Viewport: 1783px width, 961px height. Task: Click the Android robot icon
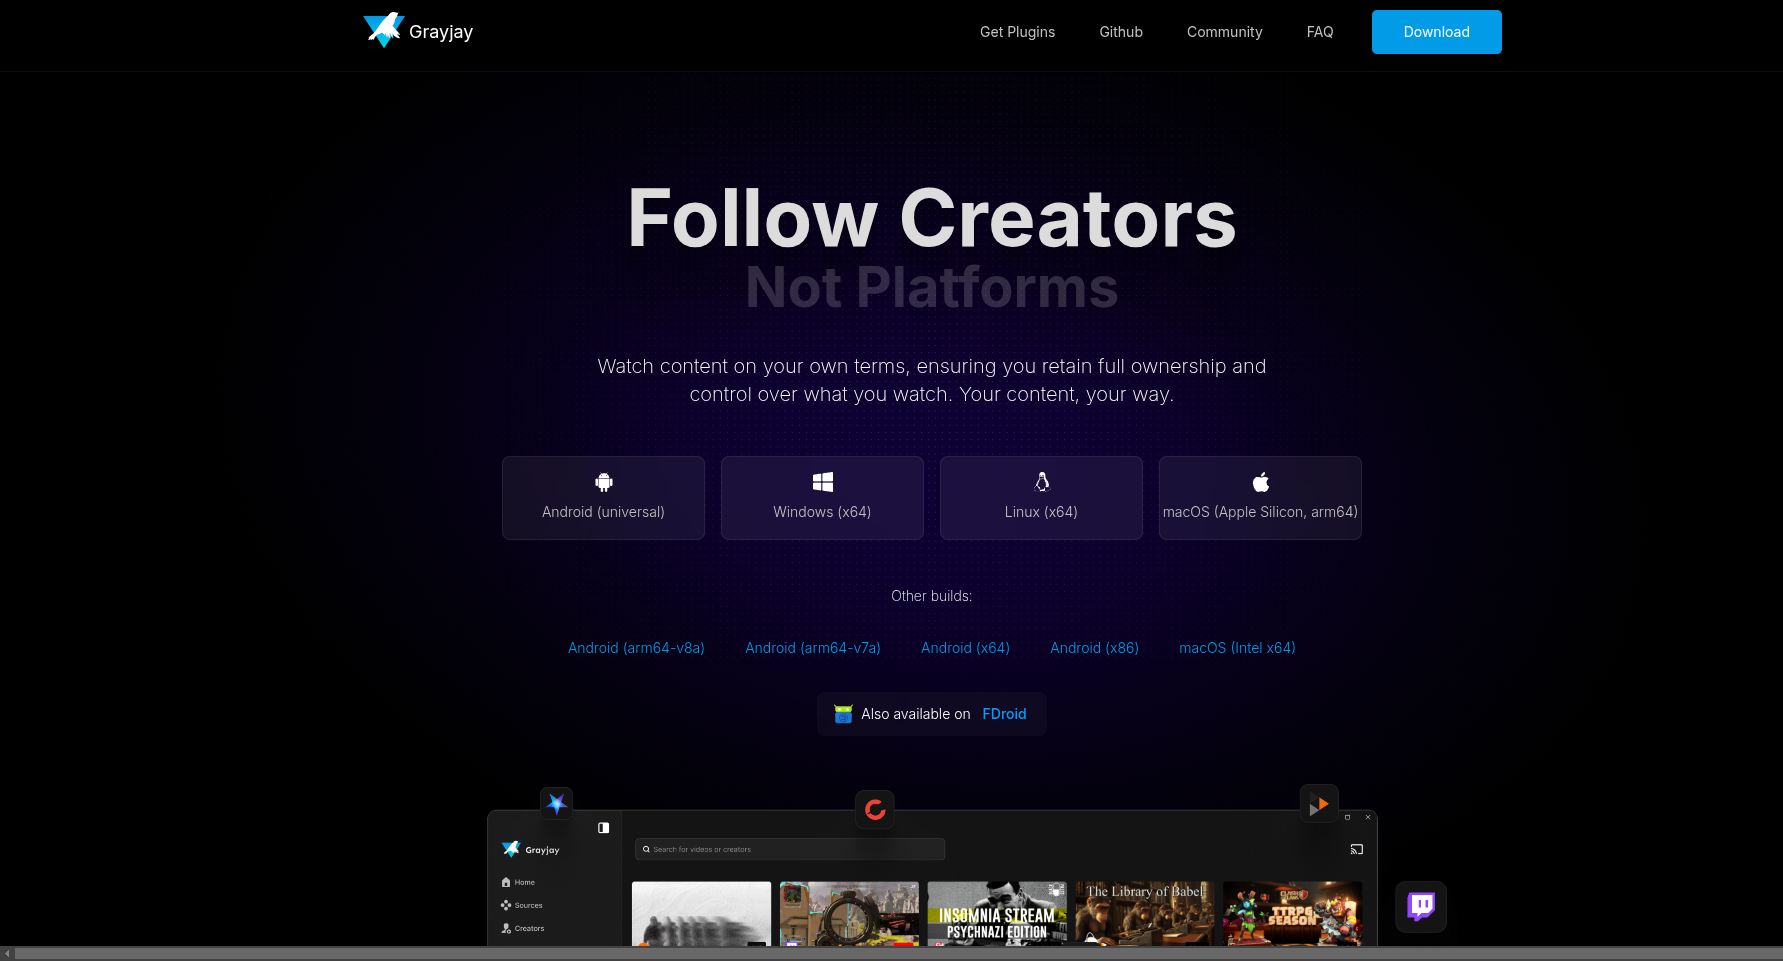[x=603, y=482]
